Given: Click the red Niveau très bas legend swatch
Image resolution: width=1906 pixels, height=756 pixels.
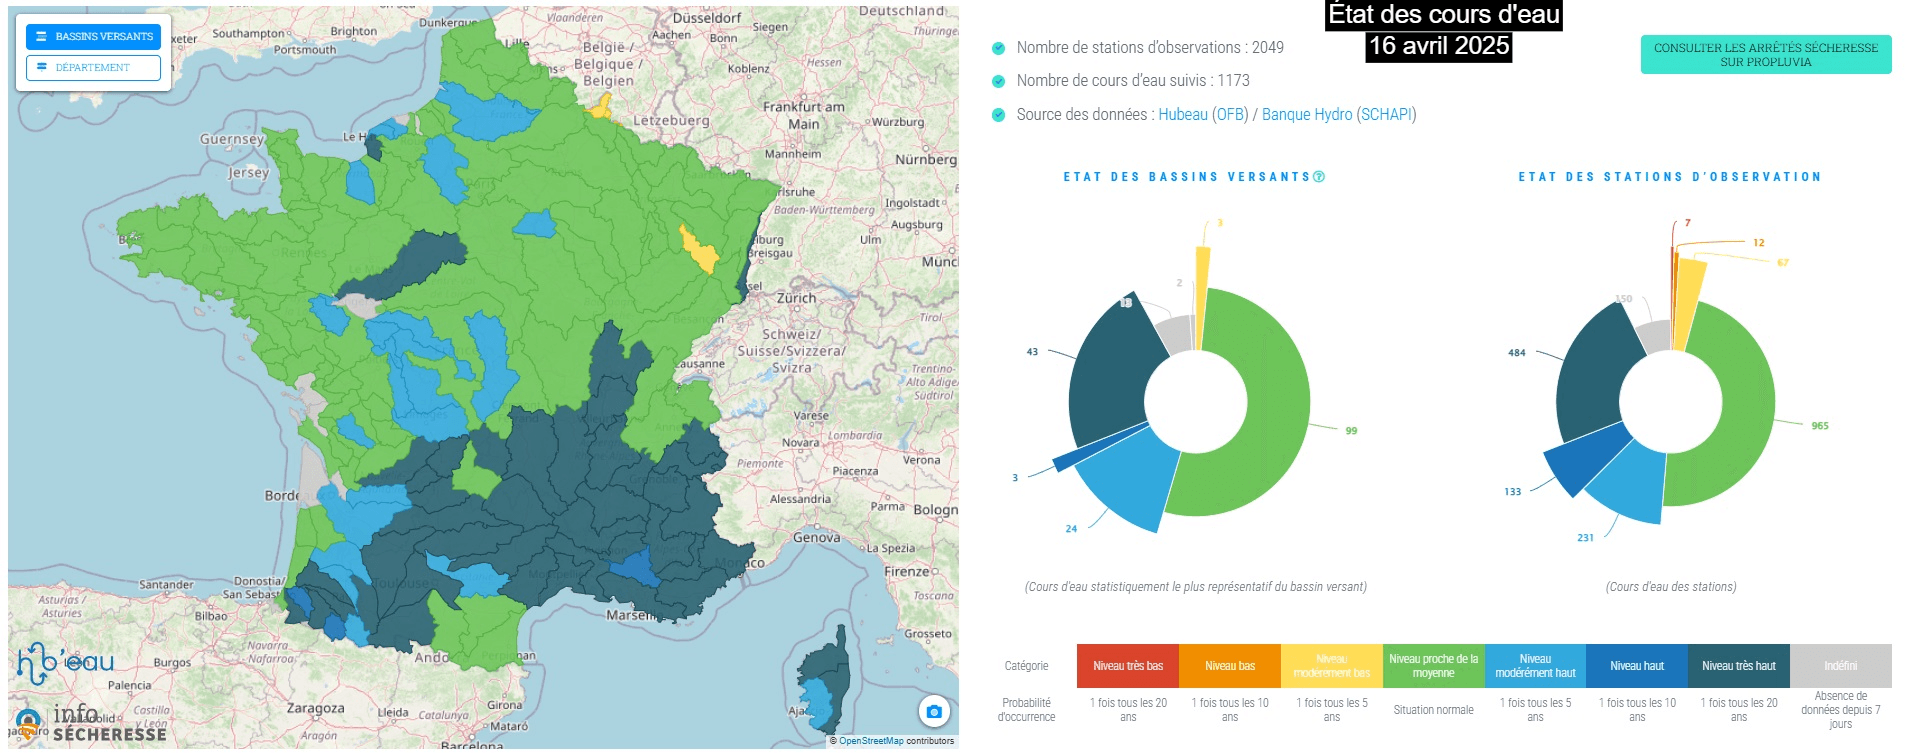Looking at the screenshot, I should [1127, 666].
